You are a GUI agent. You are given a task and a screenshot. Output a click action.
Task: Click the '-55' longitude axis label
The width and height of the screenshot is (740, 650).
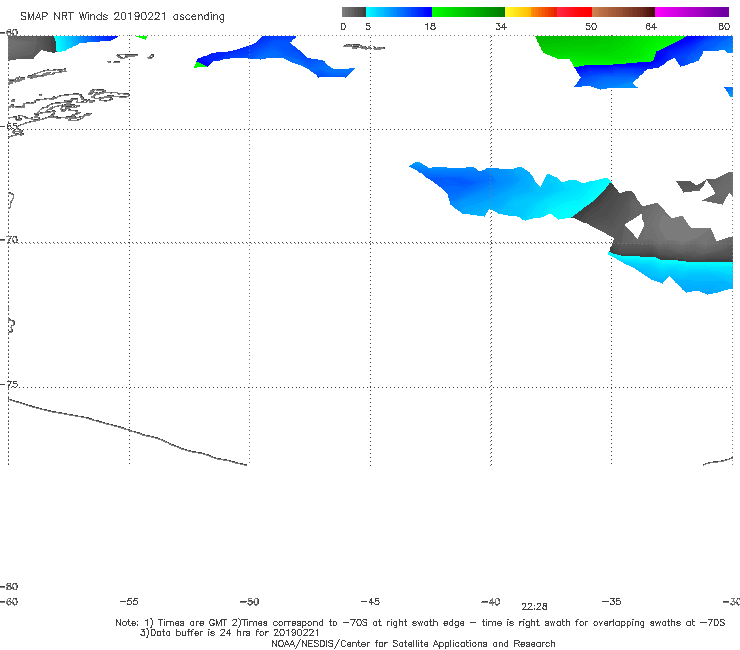[x=129, y=602]
